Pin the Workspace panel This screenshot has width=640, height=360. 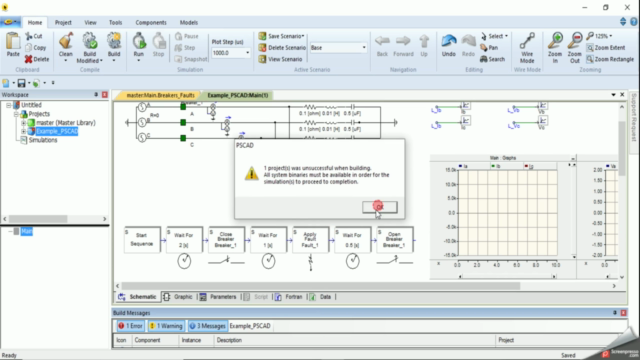pyautogui.click(x=96, y=95)
